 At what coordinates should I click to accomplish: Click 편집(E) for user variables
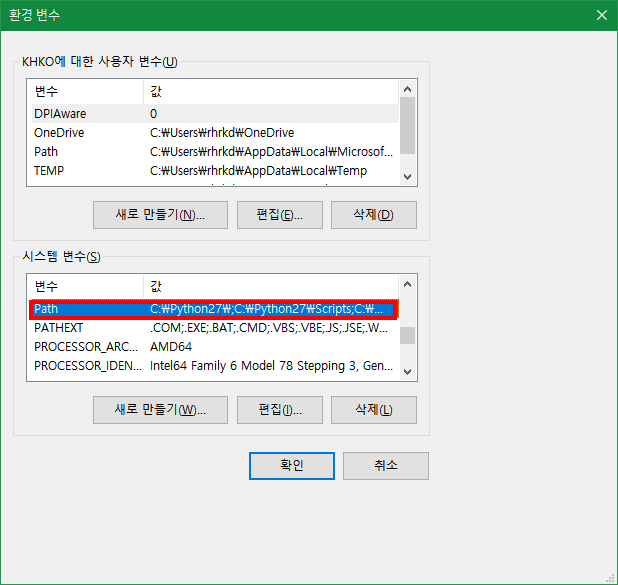[280, 215]
